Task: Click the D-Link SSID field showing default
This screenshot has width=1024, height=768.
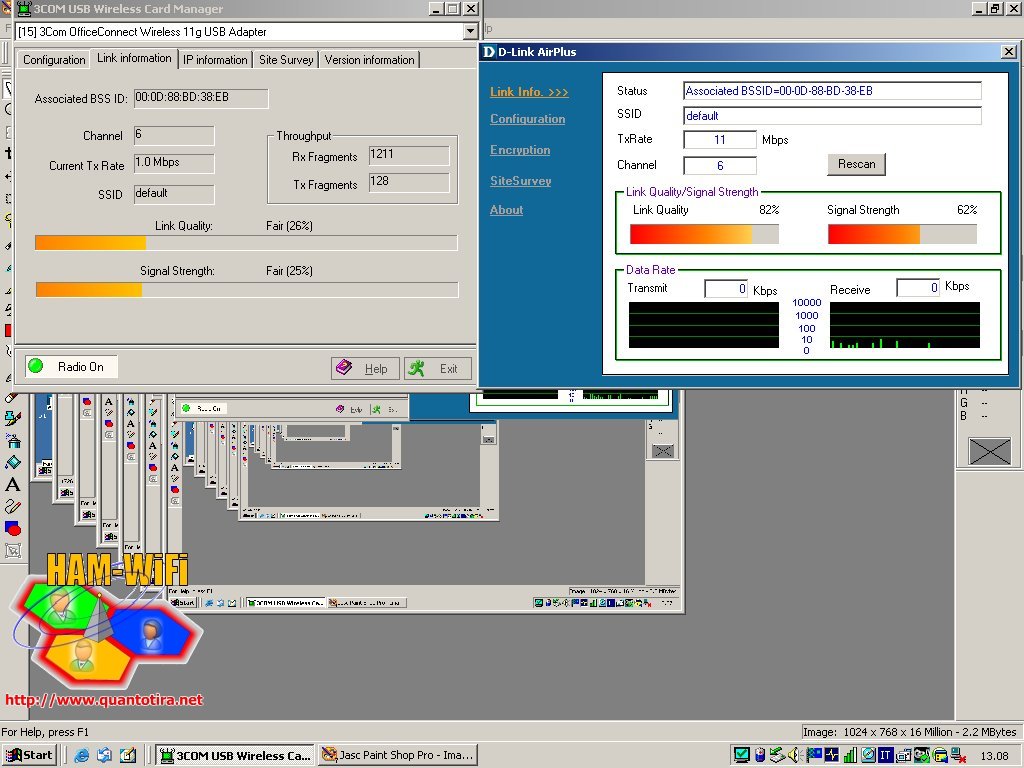Action: click(x=832, y=116)
